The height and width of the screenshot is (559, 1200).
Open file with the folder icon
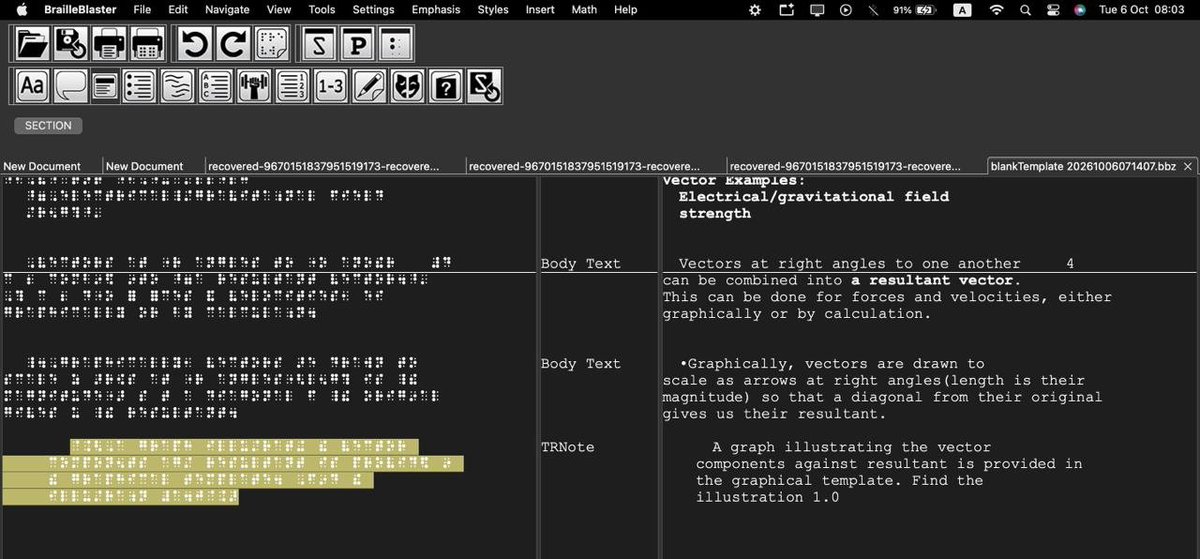point(33,44)
